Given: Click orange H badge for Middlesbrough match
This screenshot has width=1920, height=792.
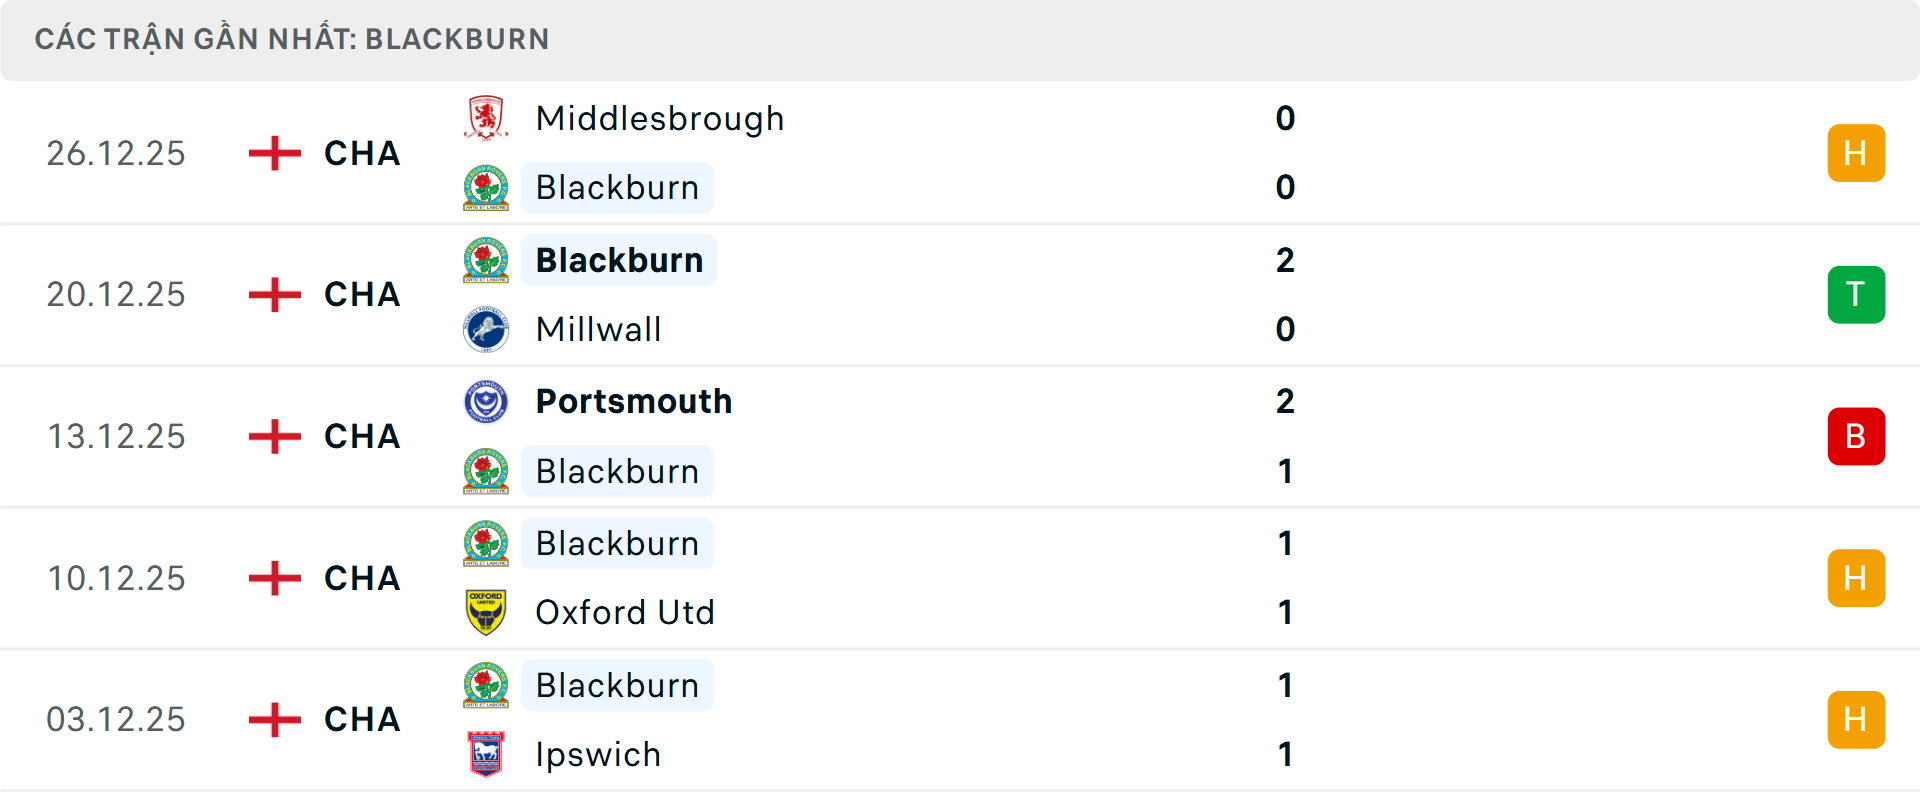Looking at the screenshot, I should (x=1855, y=153).
